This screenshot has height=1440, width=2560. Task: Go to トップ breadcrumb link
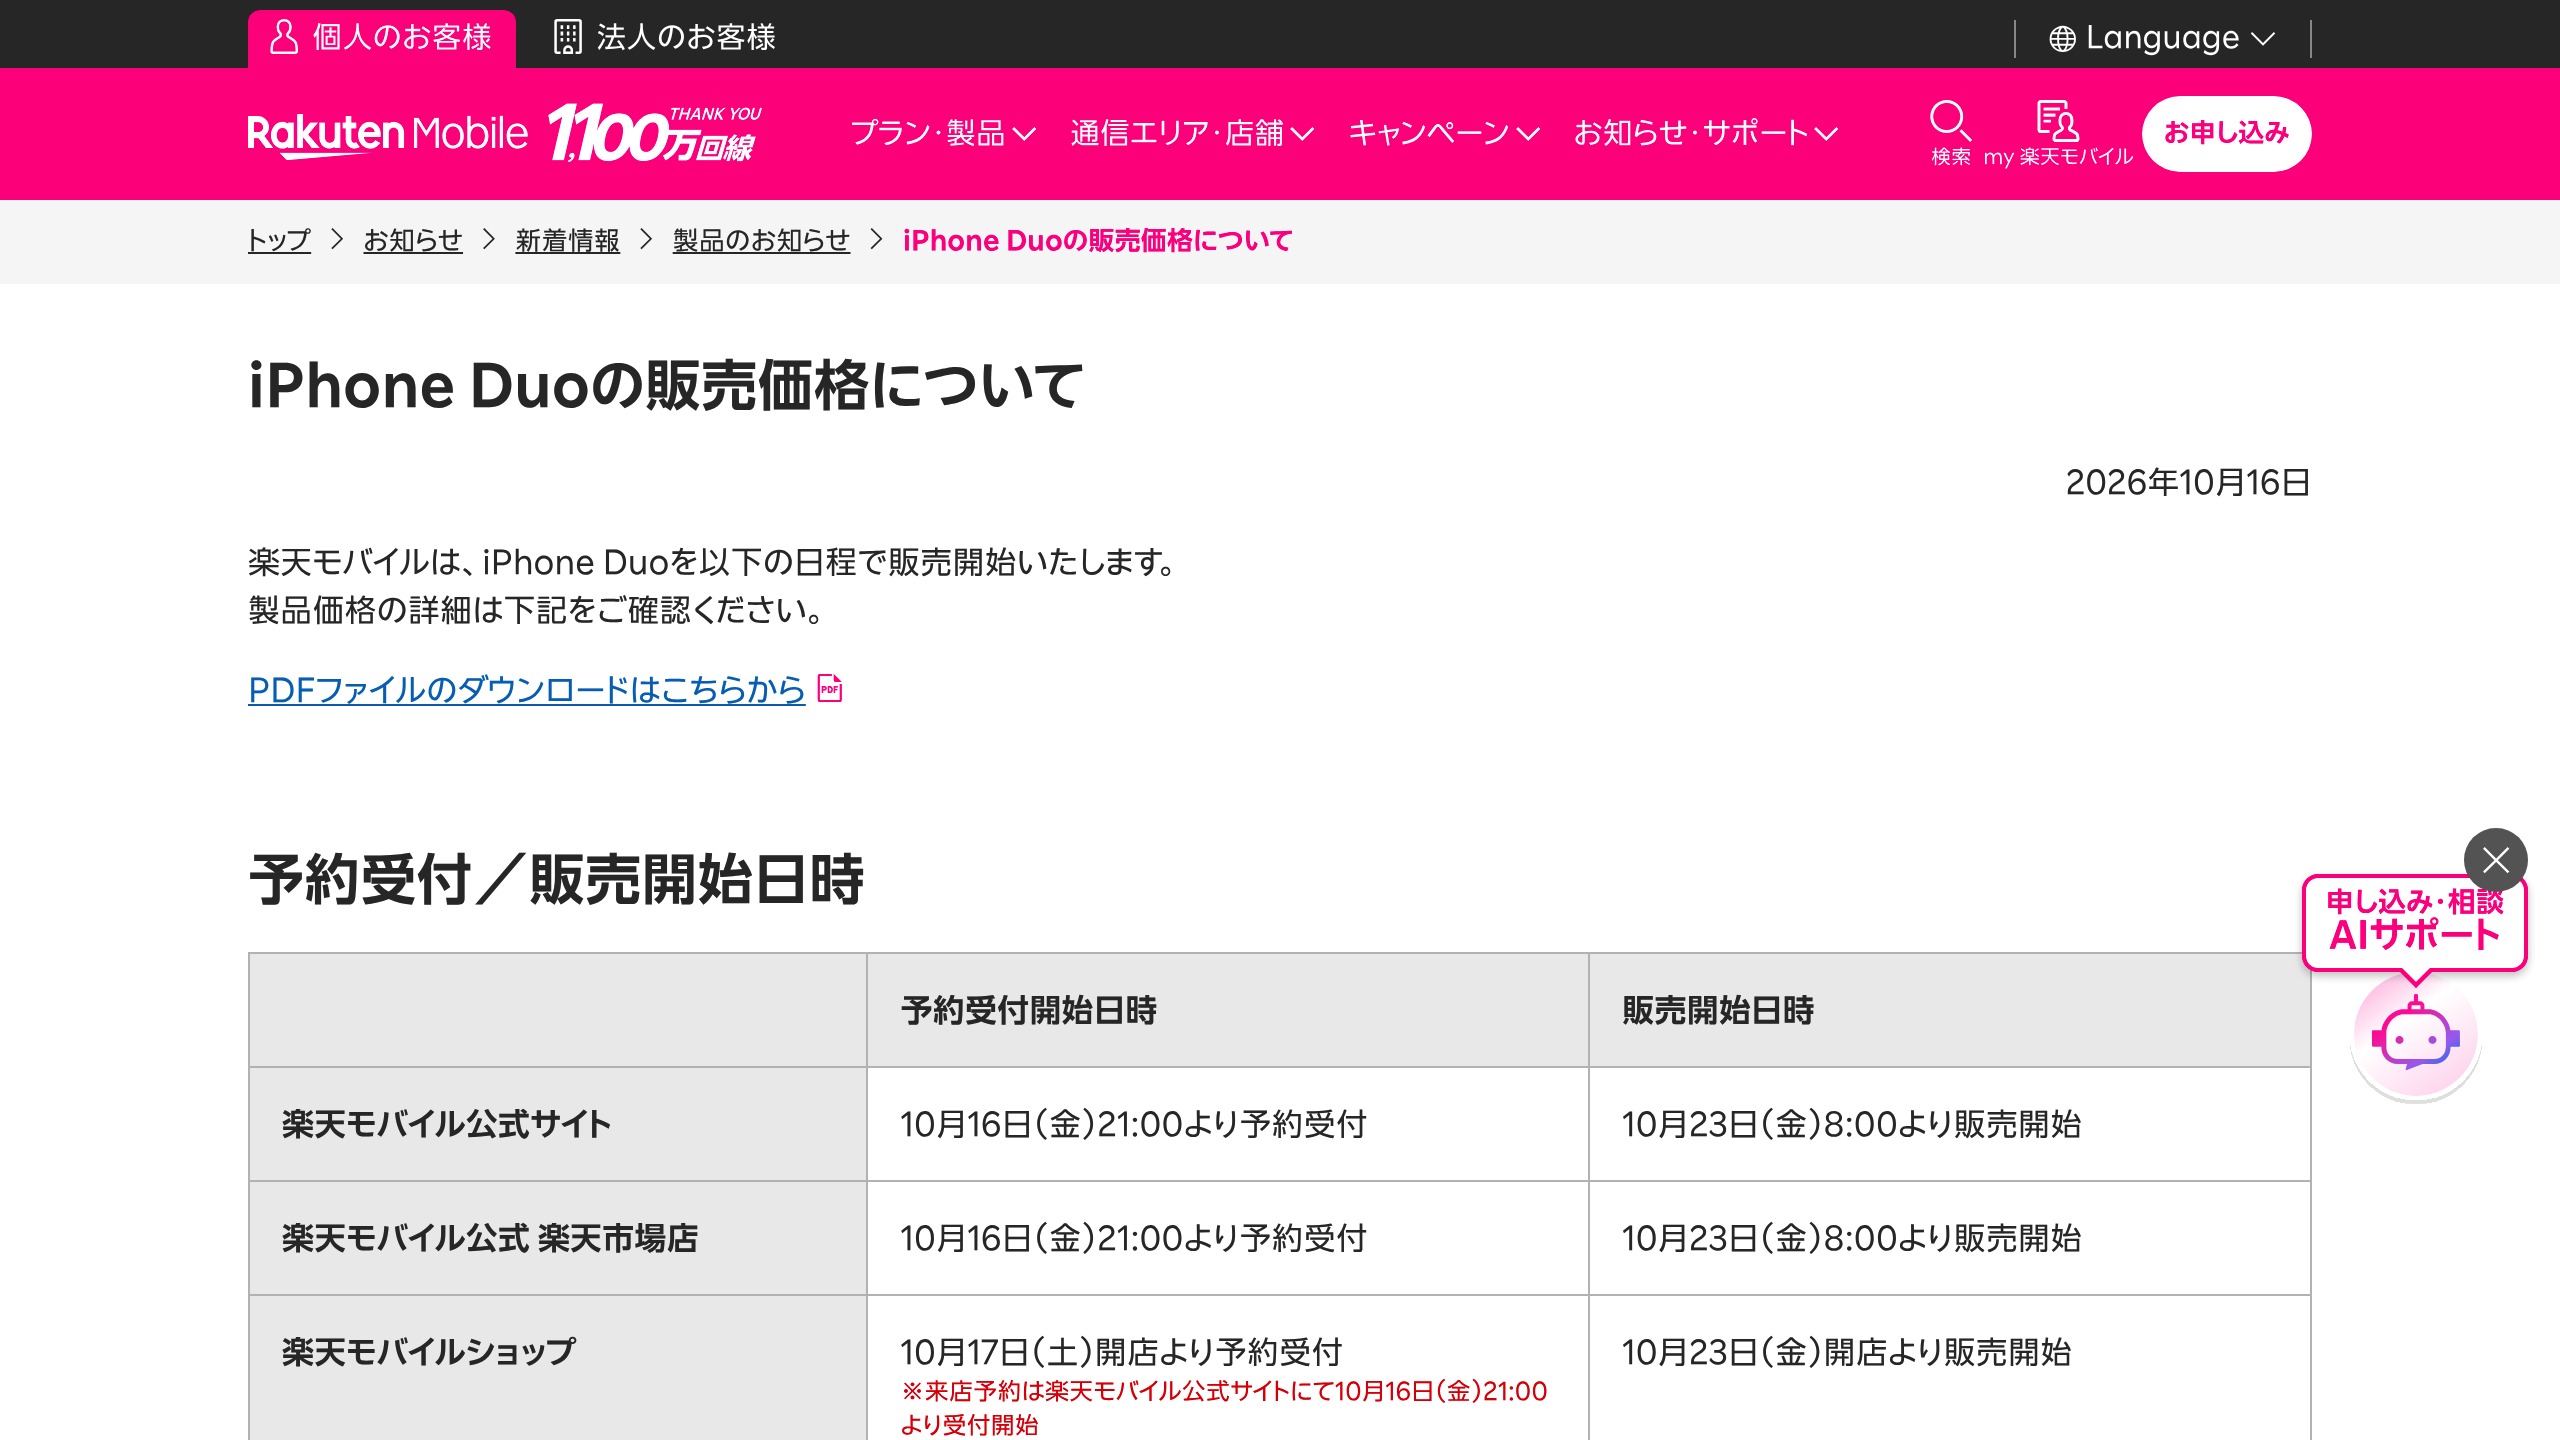click(x=279, y=241)
